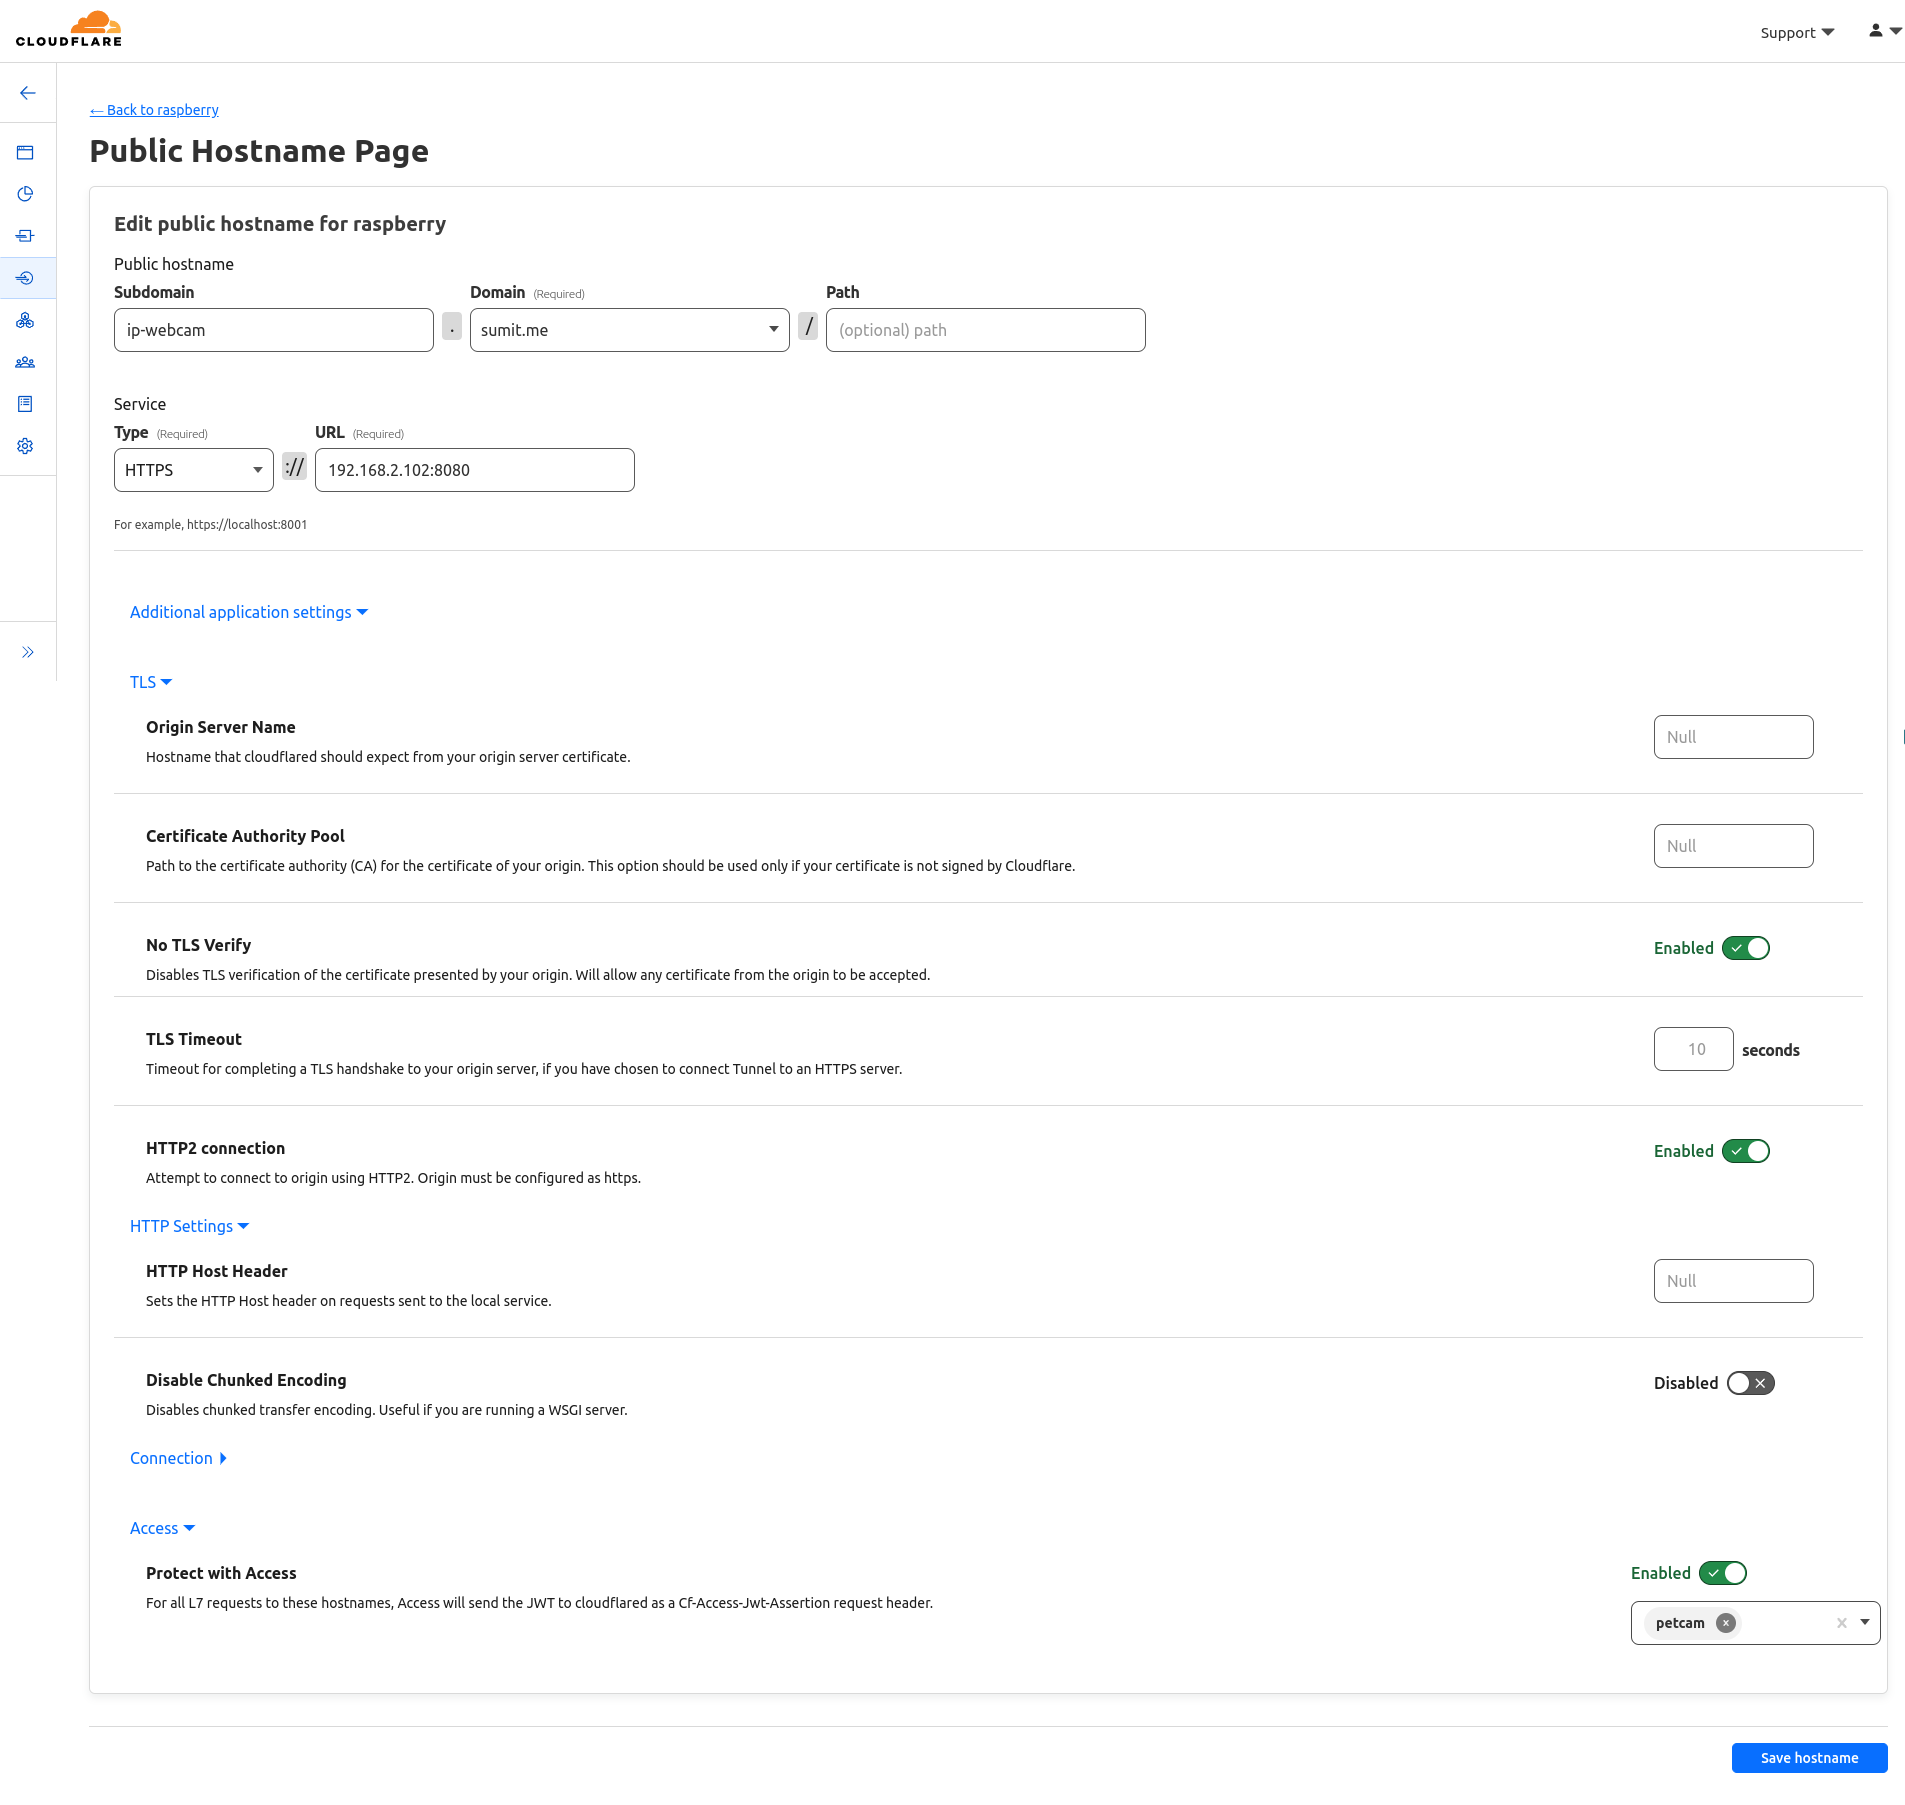
Task: Click the 'HTTP2 connection' label
Action: click(215, 1148)
